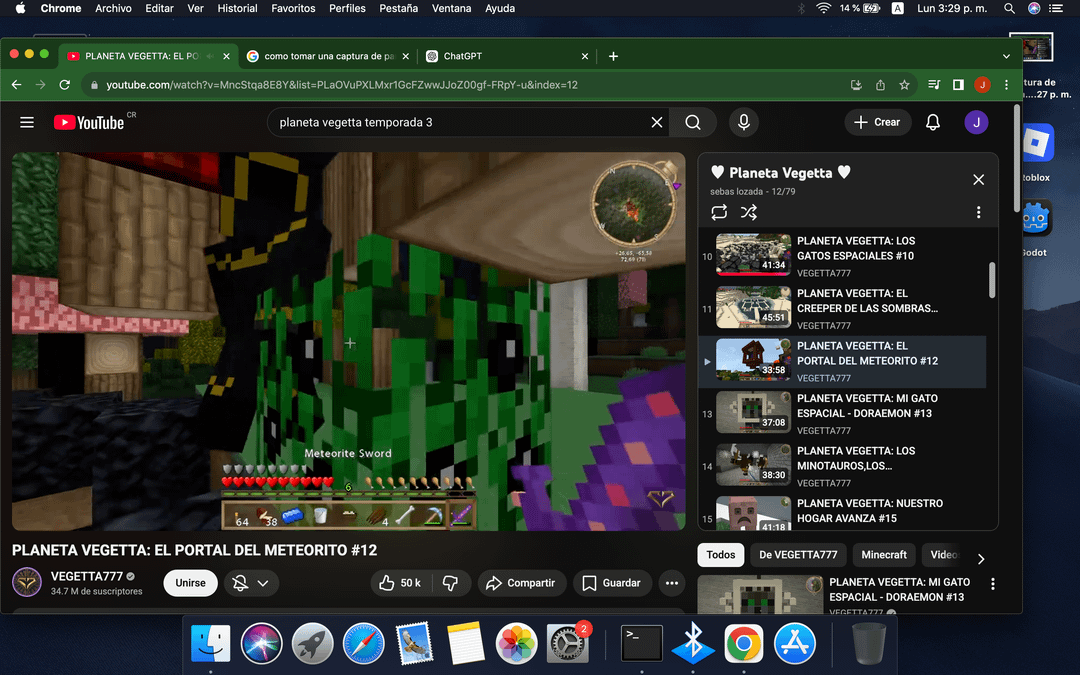1080x675 pixels.
Task: Open the playlist three-dot options menu
Action: (978, 212)
